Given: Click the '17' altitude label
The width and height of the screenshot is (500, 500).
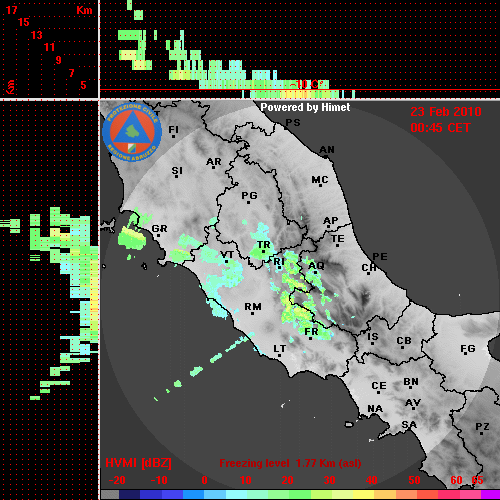Looking at the screenshot, I should click(11, 10).
